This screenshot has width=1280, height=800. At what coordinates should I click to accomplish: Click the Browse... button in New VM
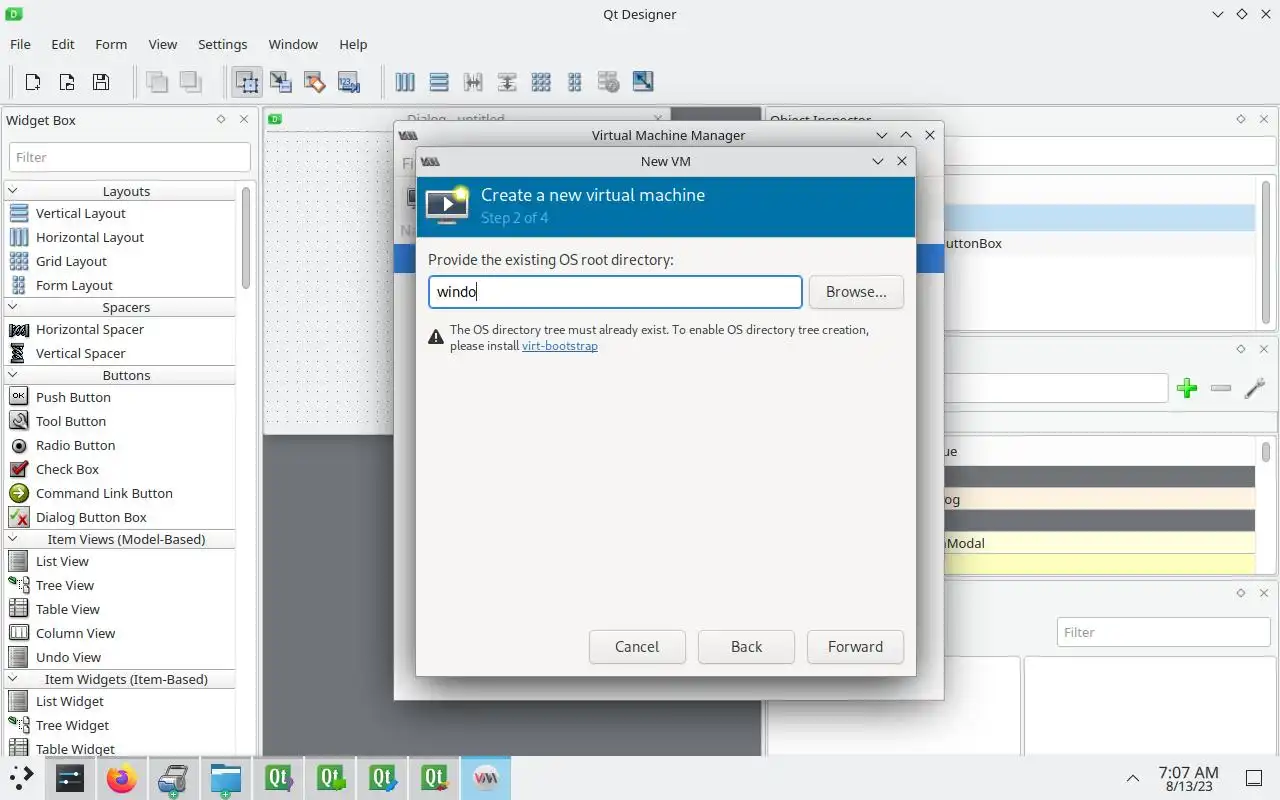coord(856,292)
